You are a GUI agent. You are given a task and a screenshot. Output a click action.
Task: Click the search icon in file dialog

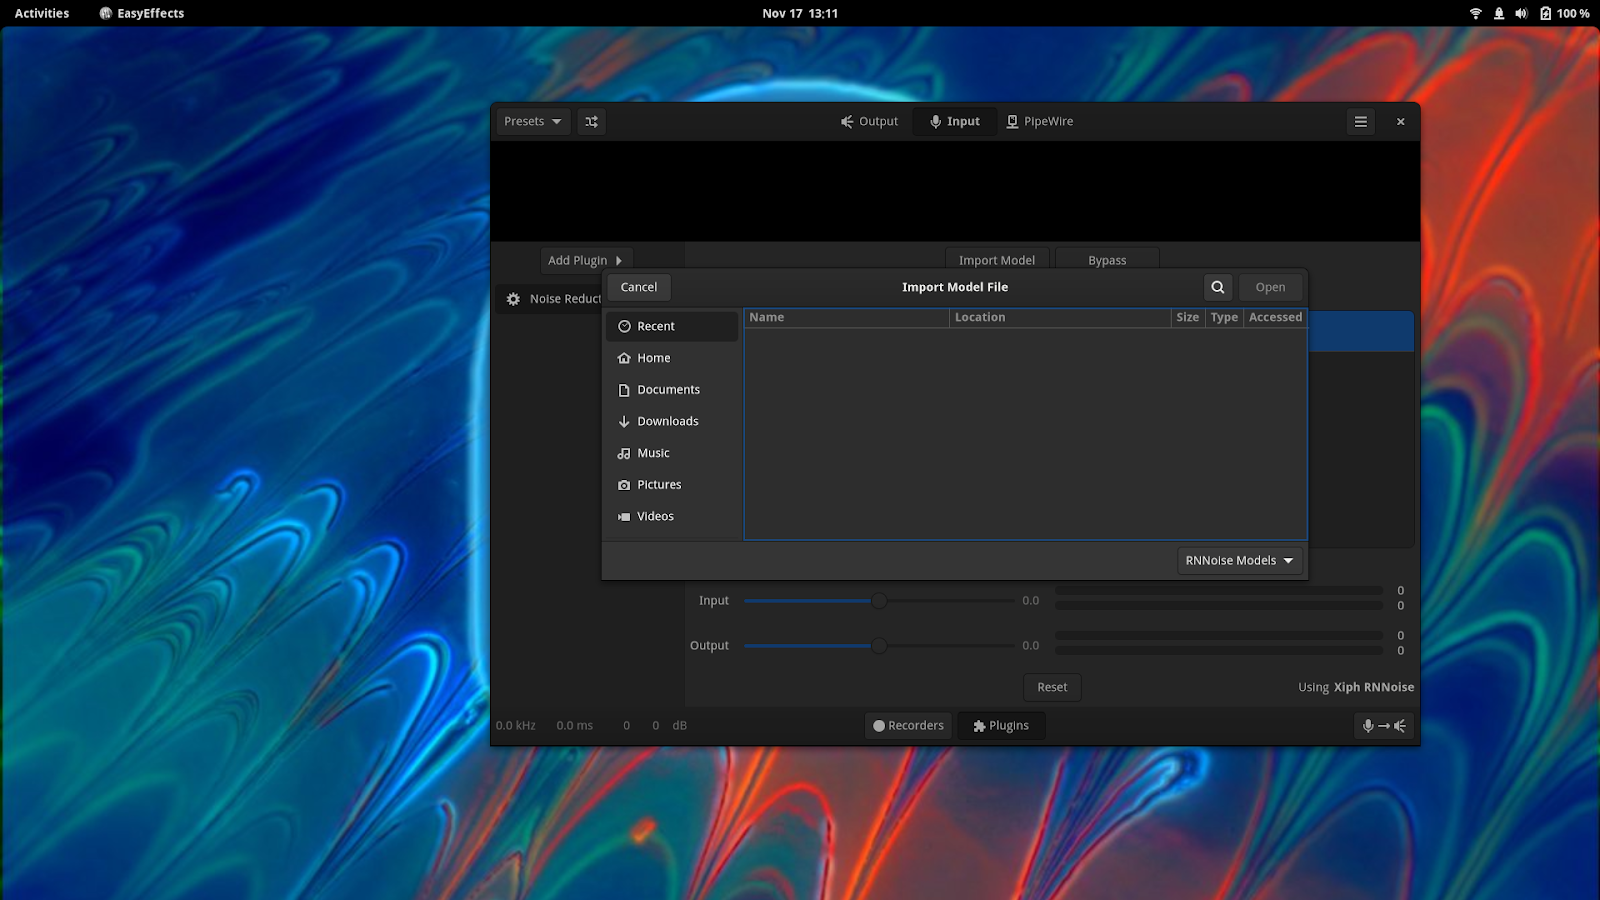click(x=1217, y=287)
